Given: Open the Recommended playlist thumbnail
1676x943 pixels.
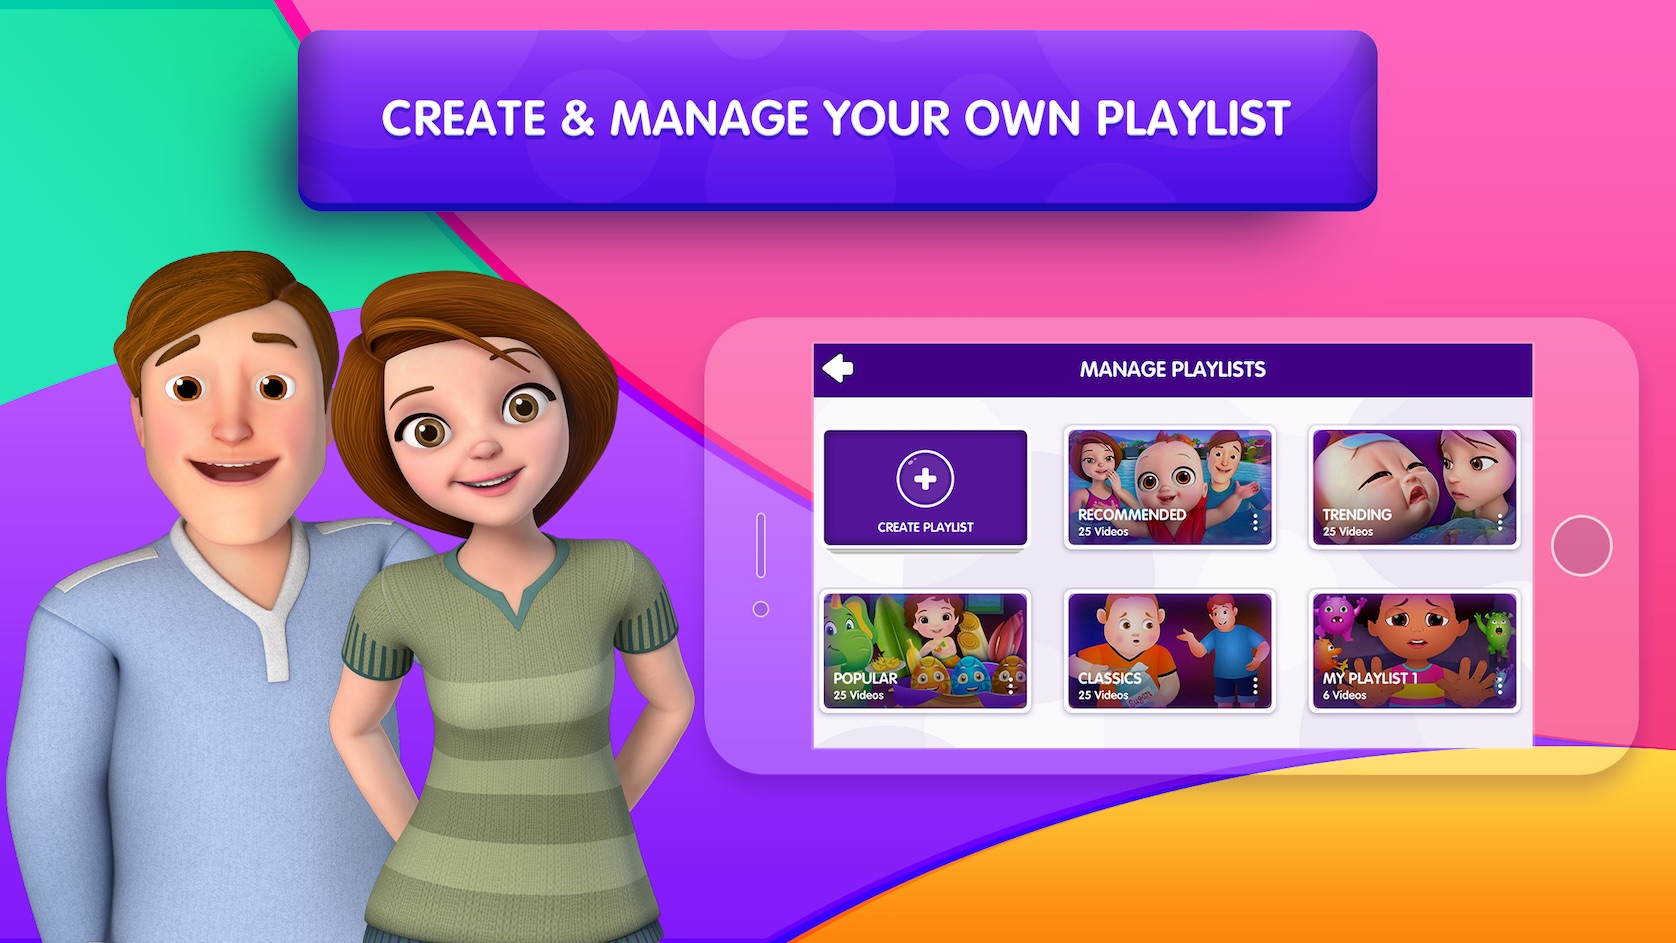Looking at the screenshot, I should (x=1170, y=487).
